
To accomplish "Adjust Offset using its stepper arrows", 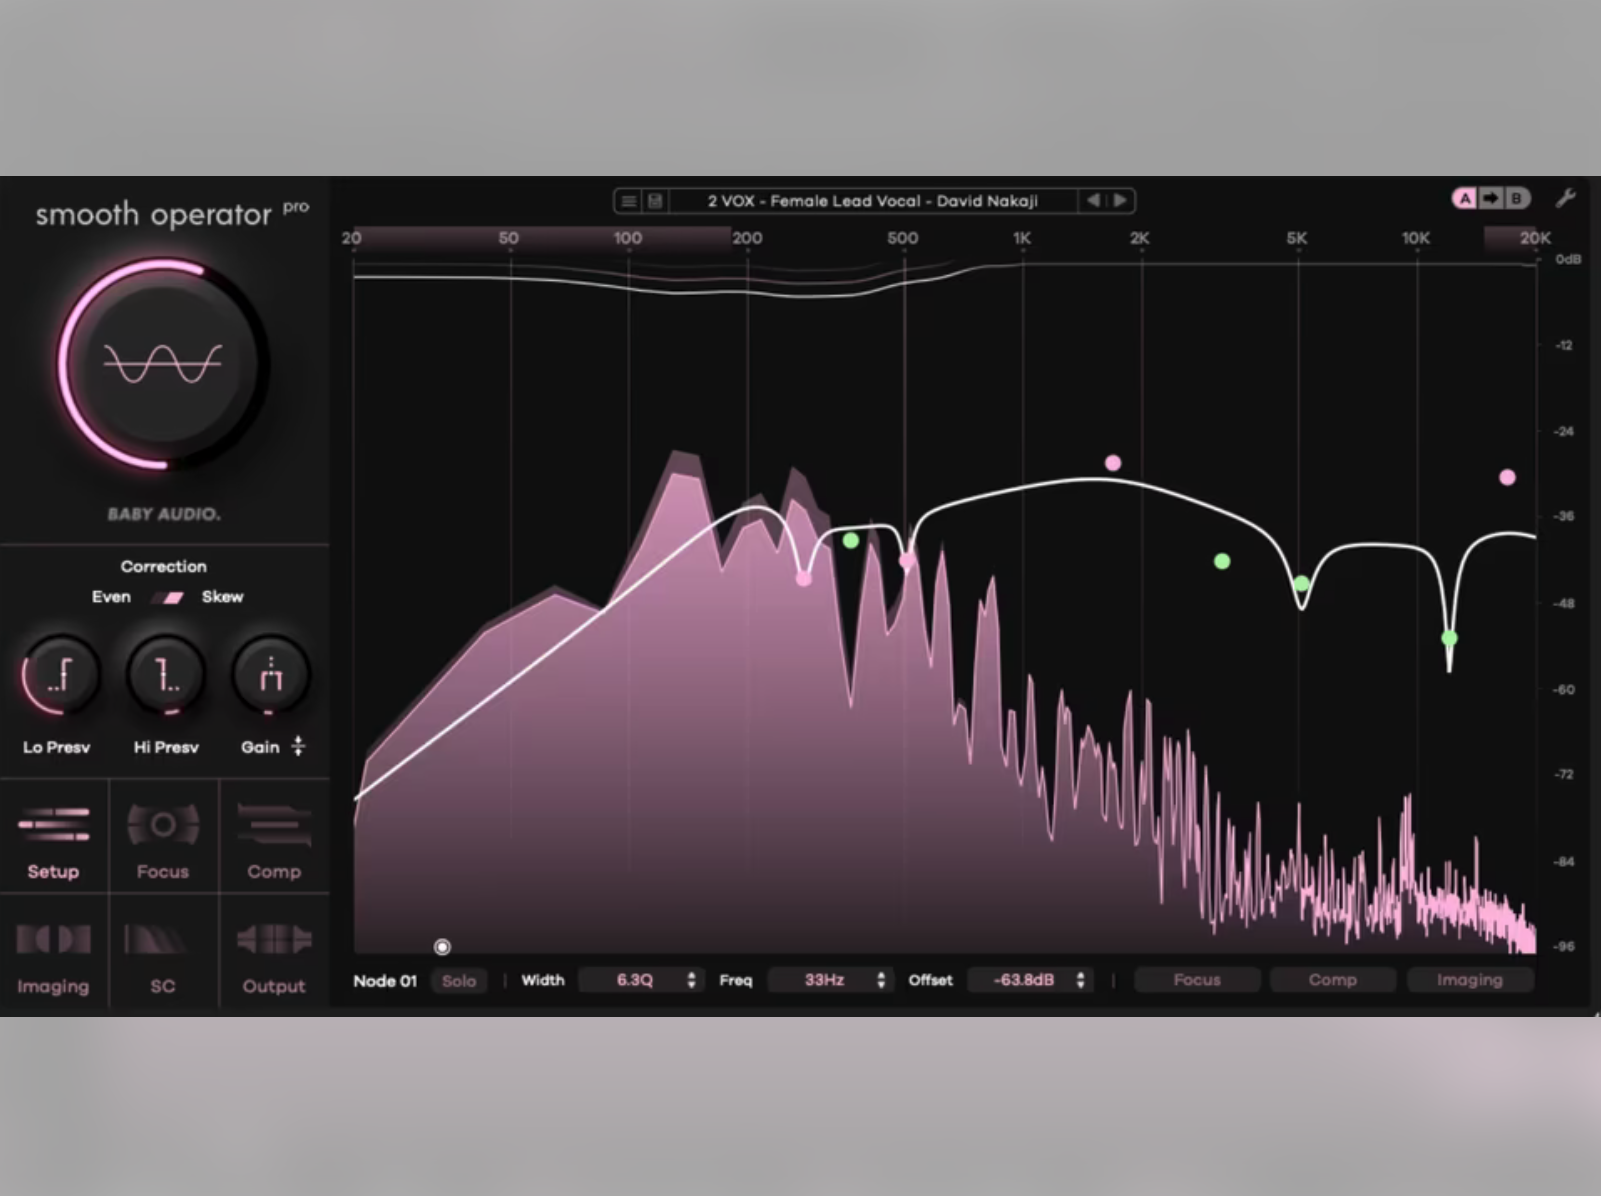I will click(x=1080, y=980).
